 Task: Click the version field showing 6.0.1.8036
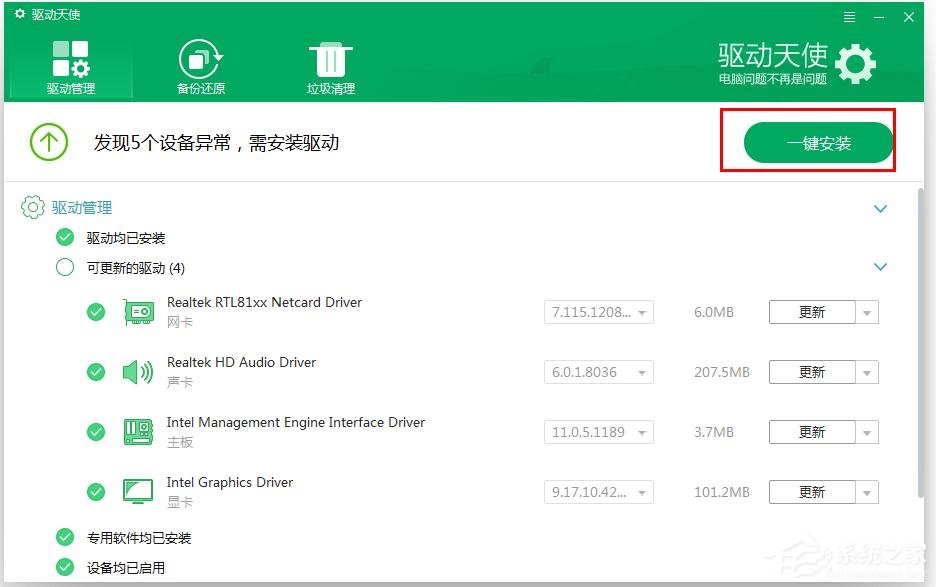pos(598,371)
